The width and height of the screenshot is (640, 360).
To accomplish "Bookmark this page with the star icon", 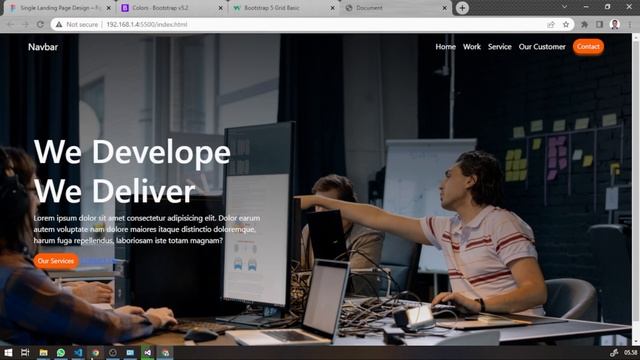I will point(566,24).
